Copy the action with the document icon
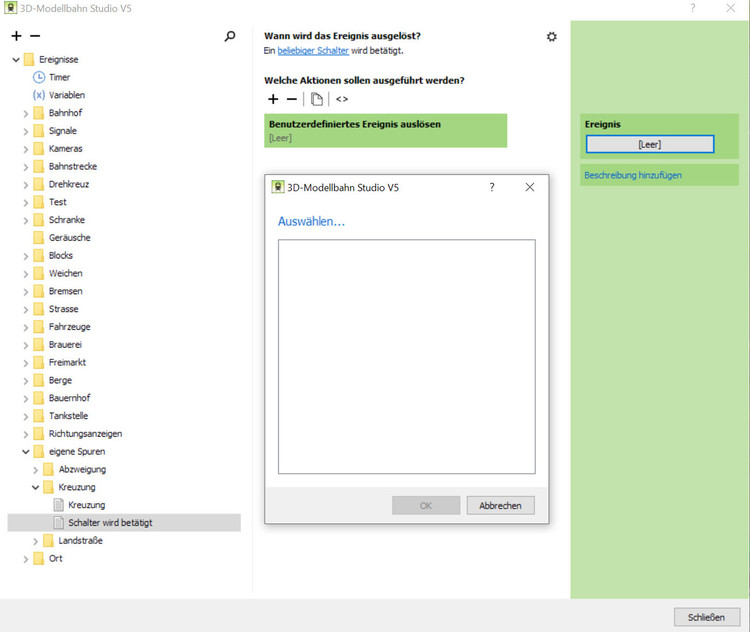This screenshot has width=750, height=632. coord(316,99)
